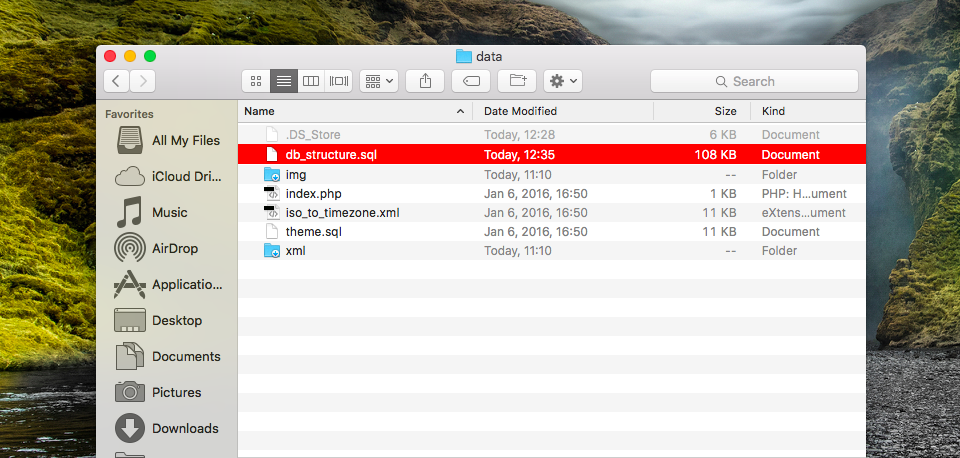Click the db_structure.sql file name
Screen dimensions: 960x458
pos(331,155)
